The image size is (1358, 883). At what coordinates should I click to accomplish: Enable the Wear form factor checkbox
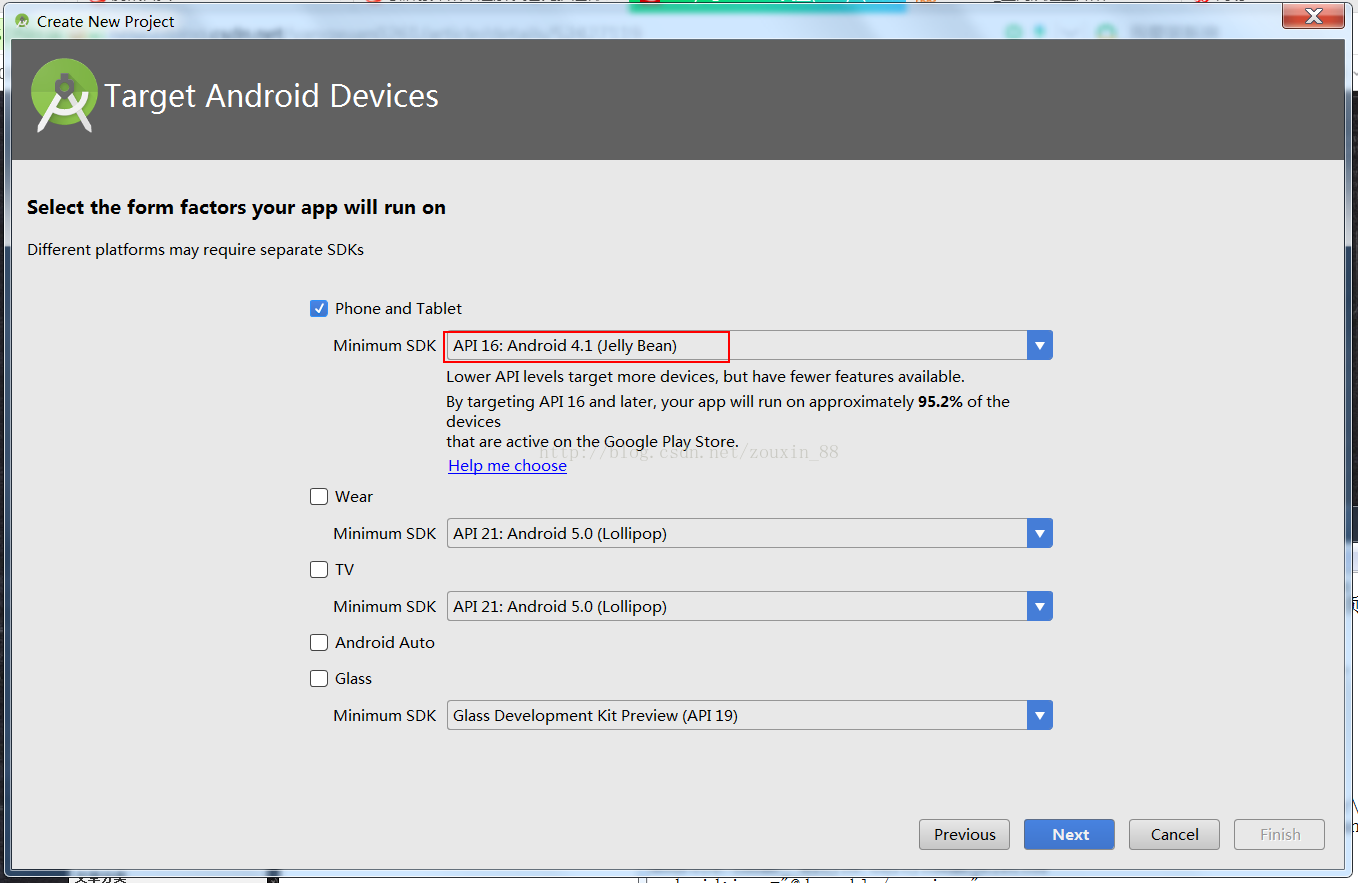click(x=319, y=496)
